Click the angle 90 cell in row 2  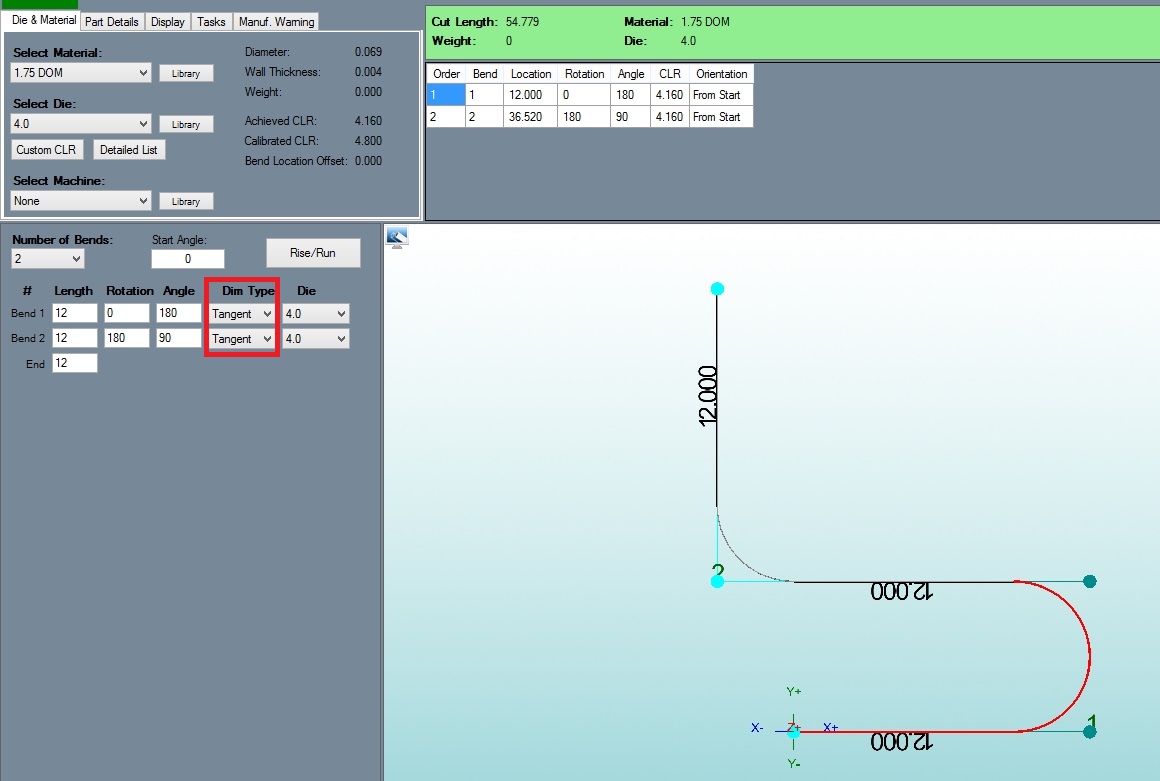(x=630, y=117)
